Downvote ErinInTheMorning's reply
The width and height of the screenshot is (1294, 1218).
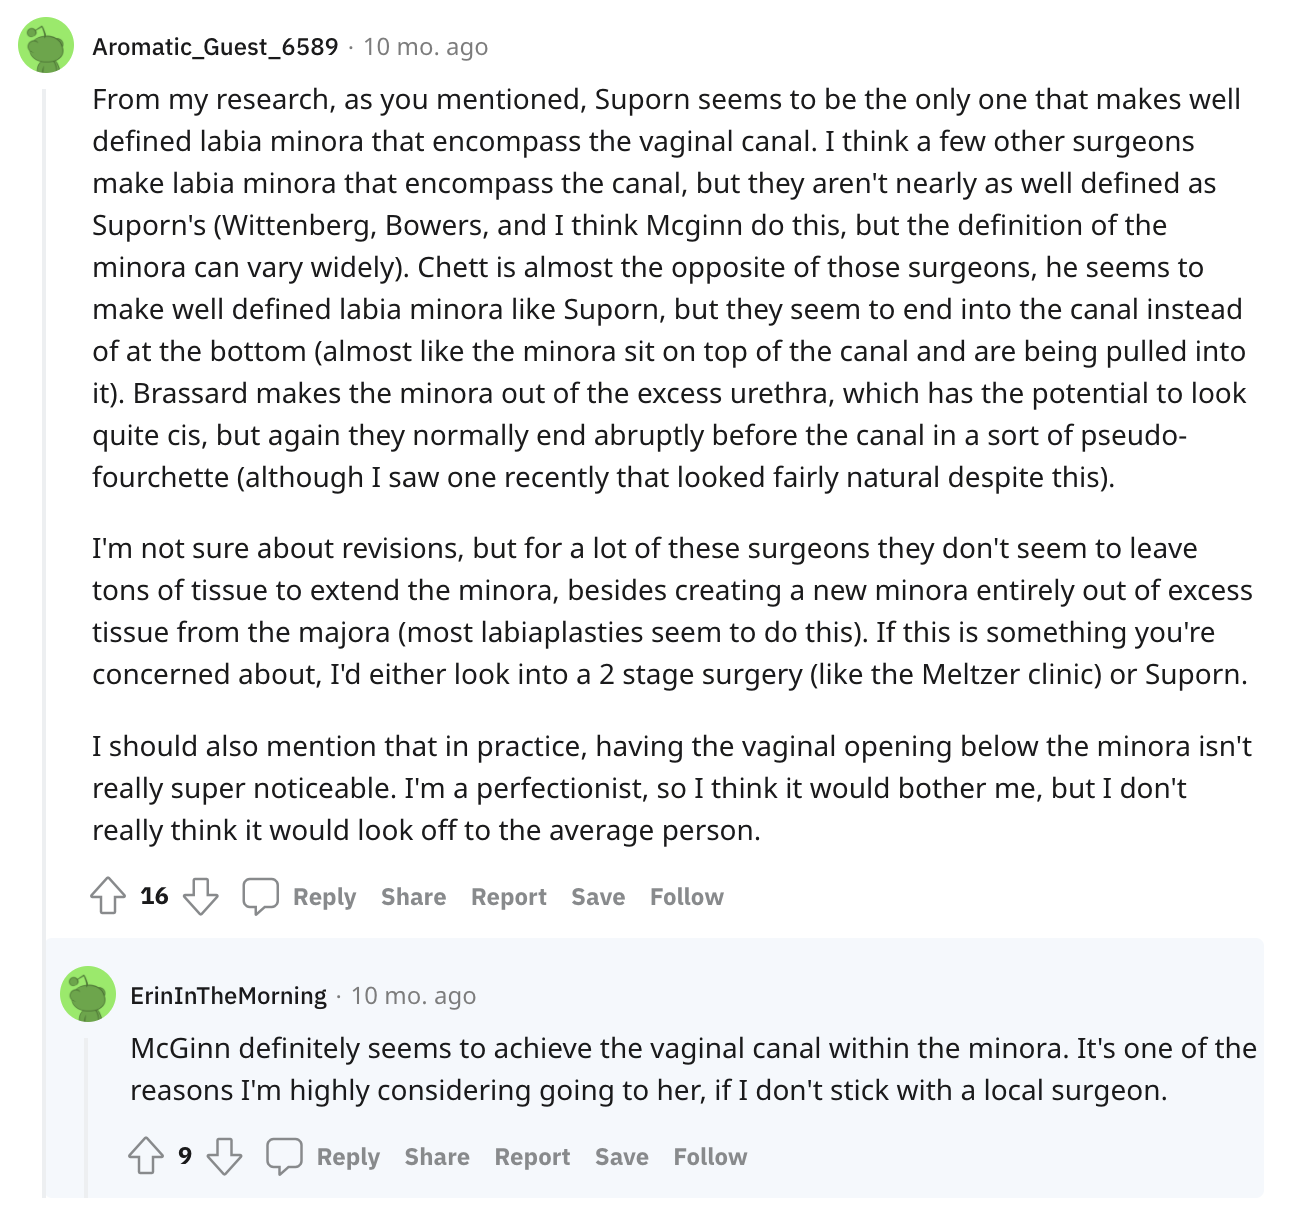tap(224, 1156)
